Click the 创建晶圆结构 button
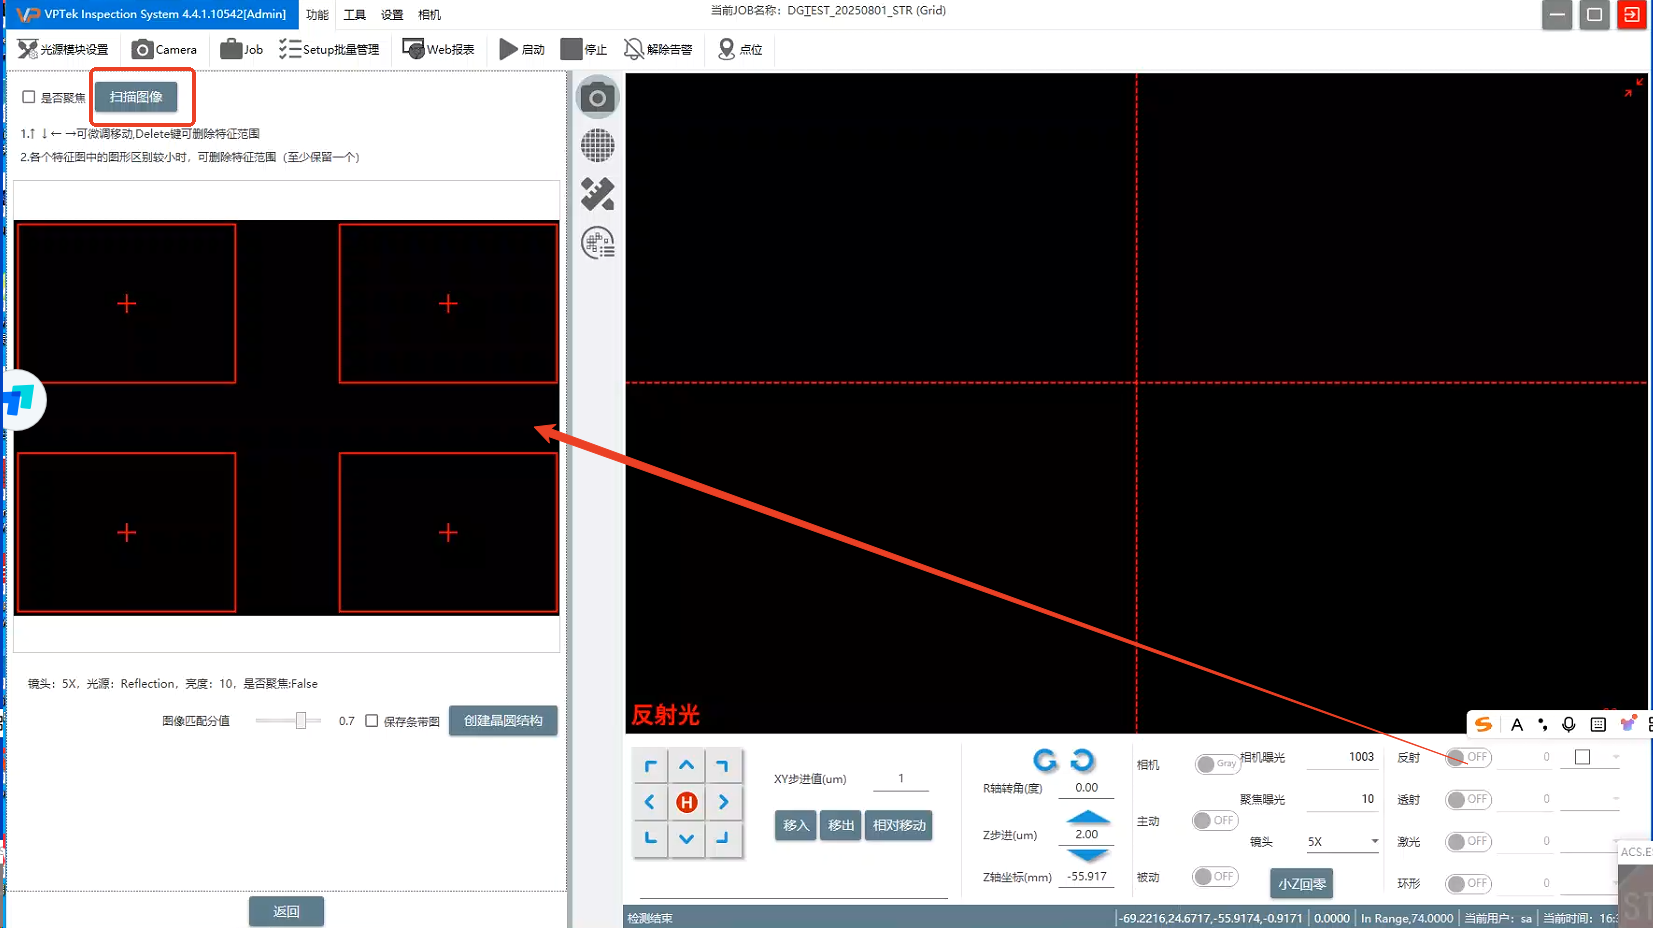The image size is (1653, 928). point(503,721)
